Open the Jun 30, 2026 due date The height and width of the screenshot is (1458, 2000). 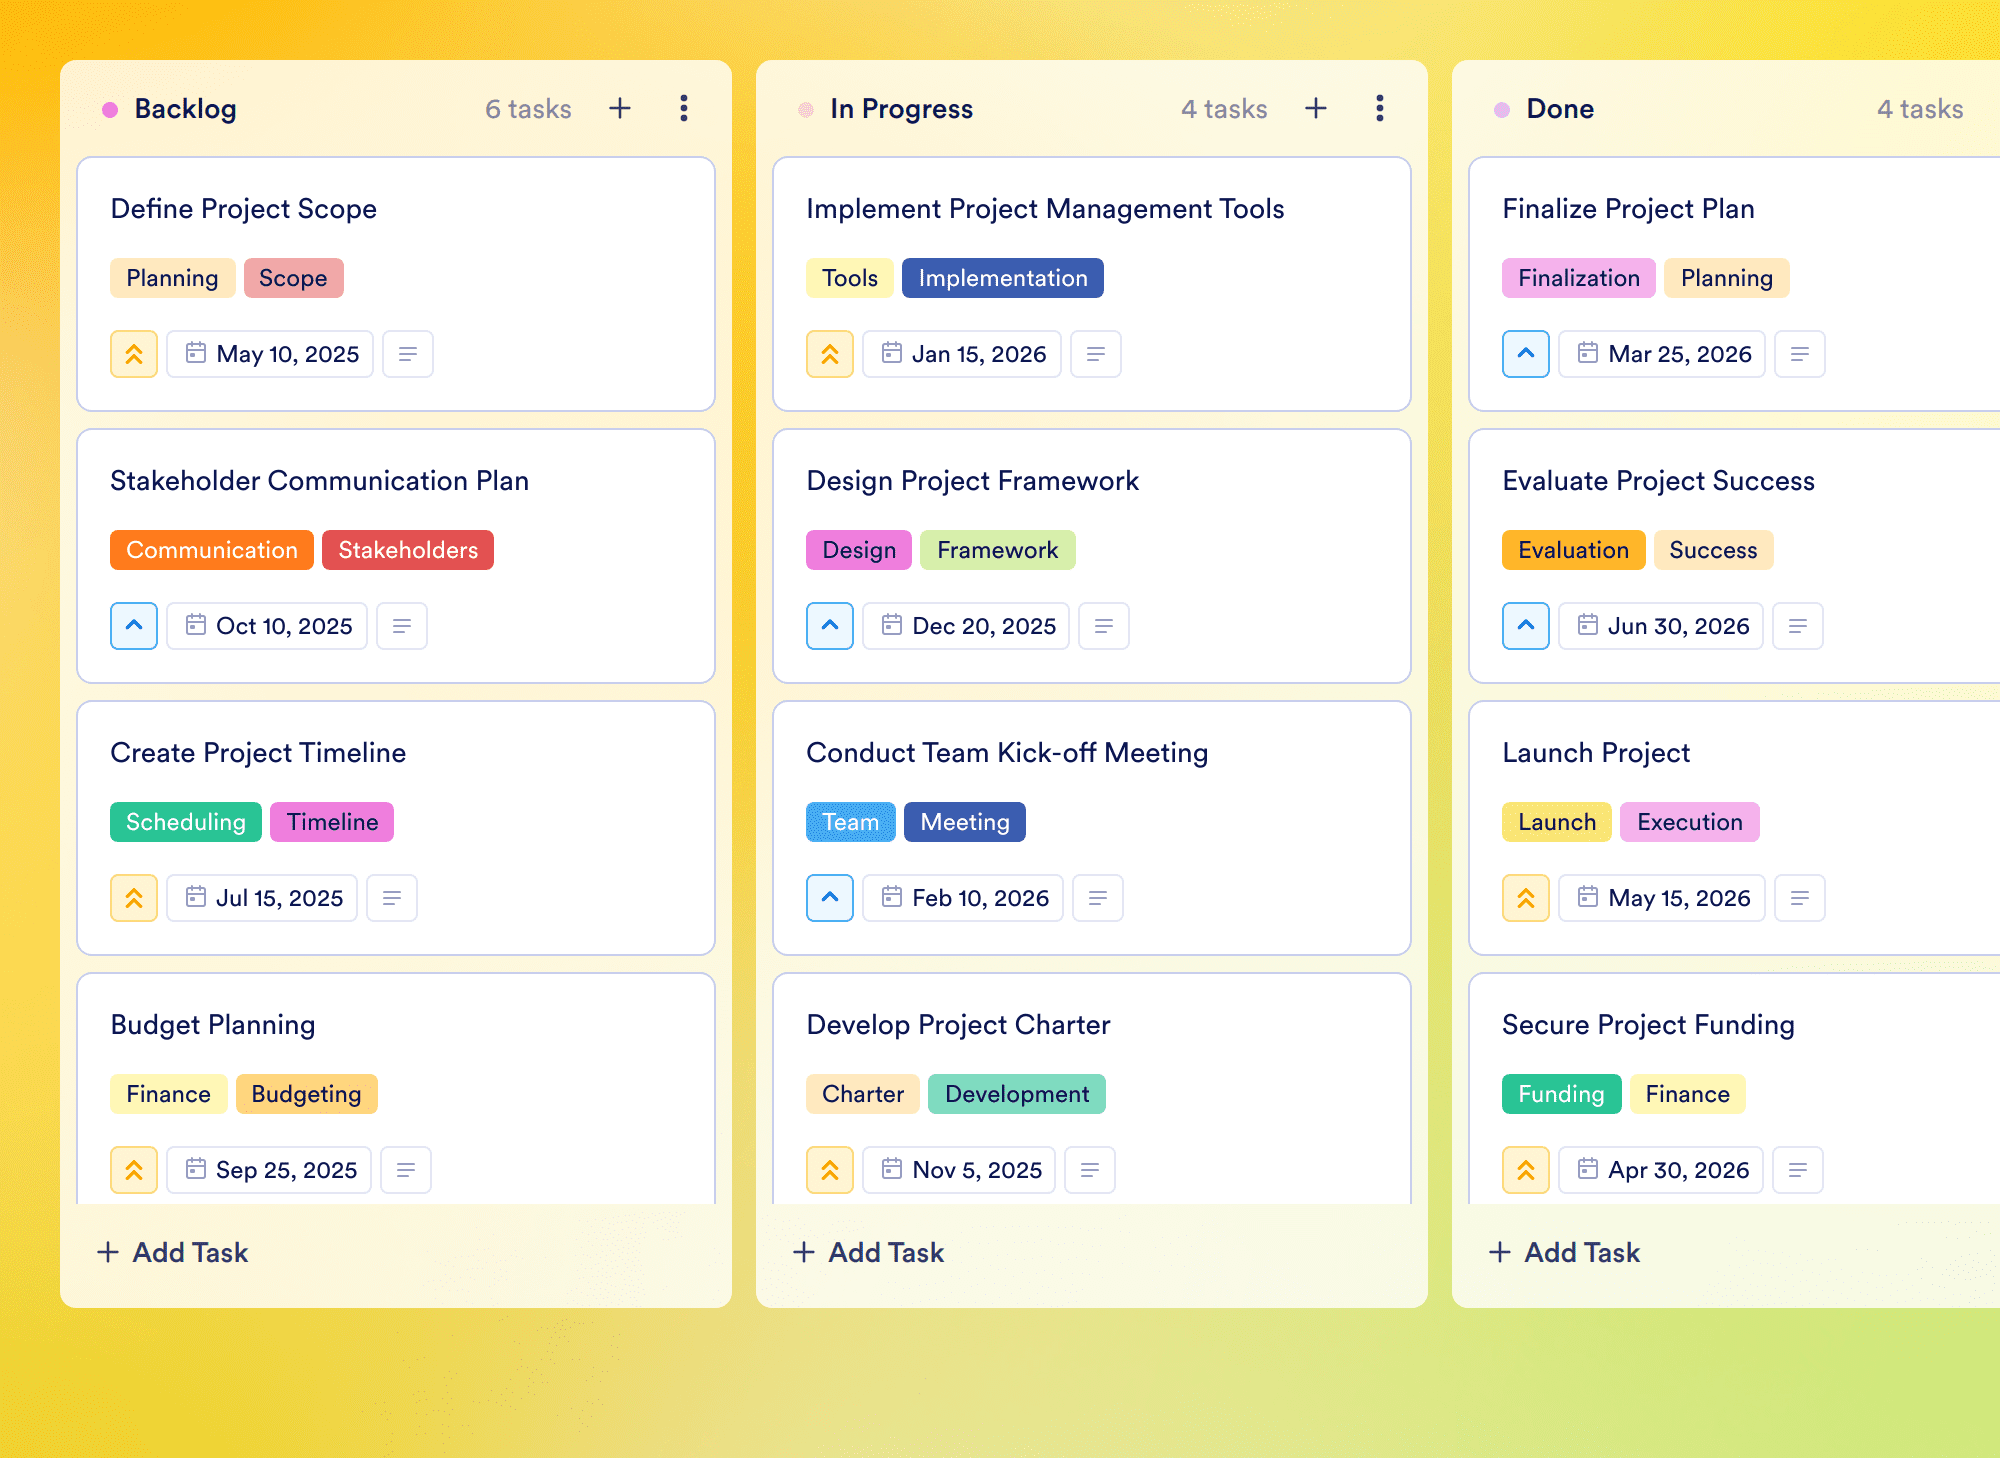(1661, 626)
